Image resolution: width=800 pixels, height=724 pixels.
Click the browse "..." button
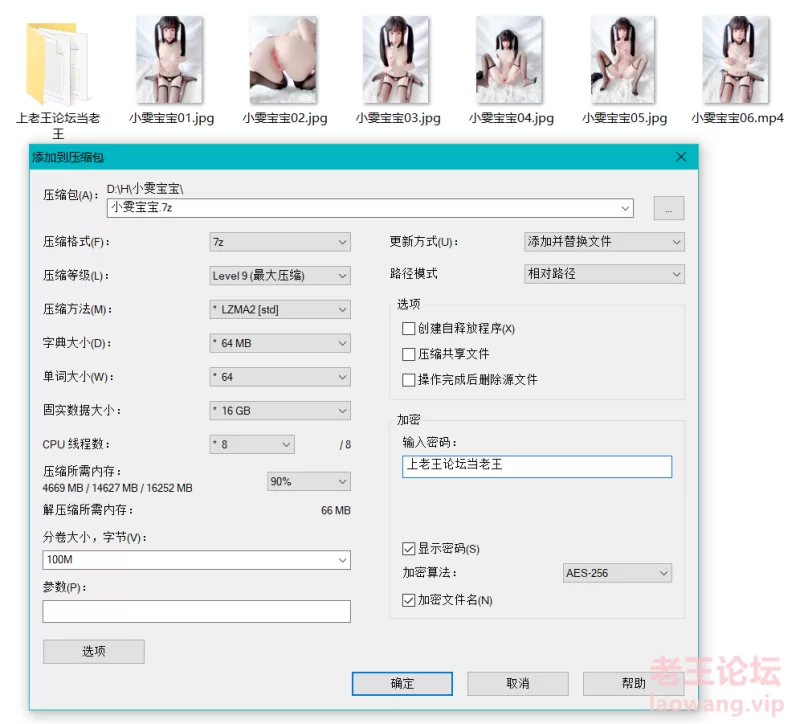(x=668, y=208)
